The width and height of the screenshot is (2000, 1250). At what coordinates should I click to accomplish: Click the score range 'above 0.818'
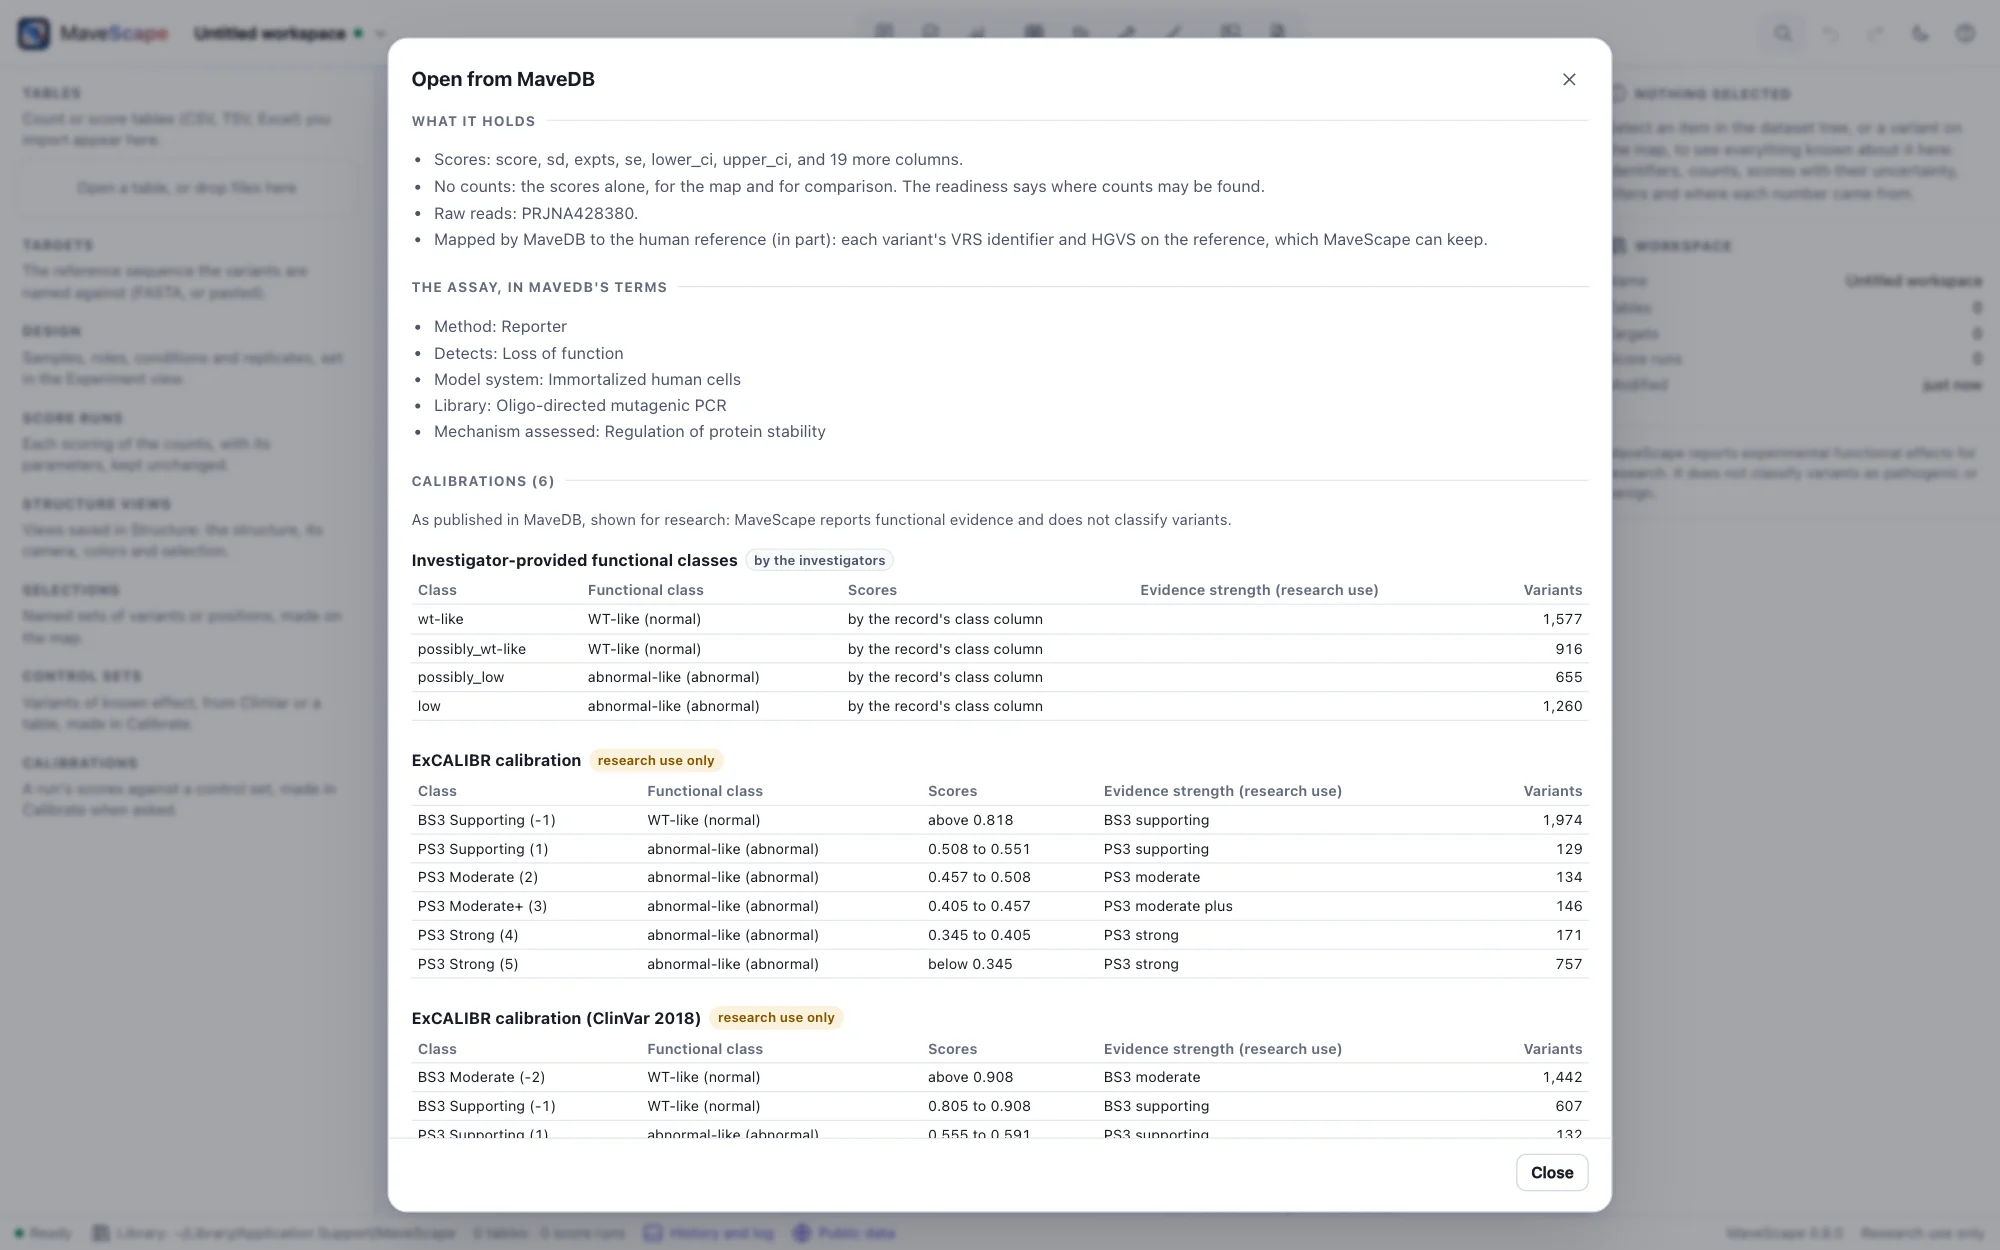pos(970,820)
